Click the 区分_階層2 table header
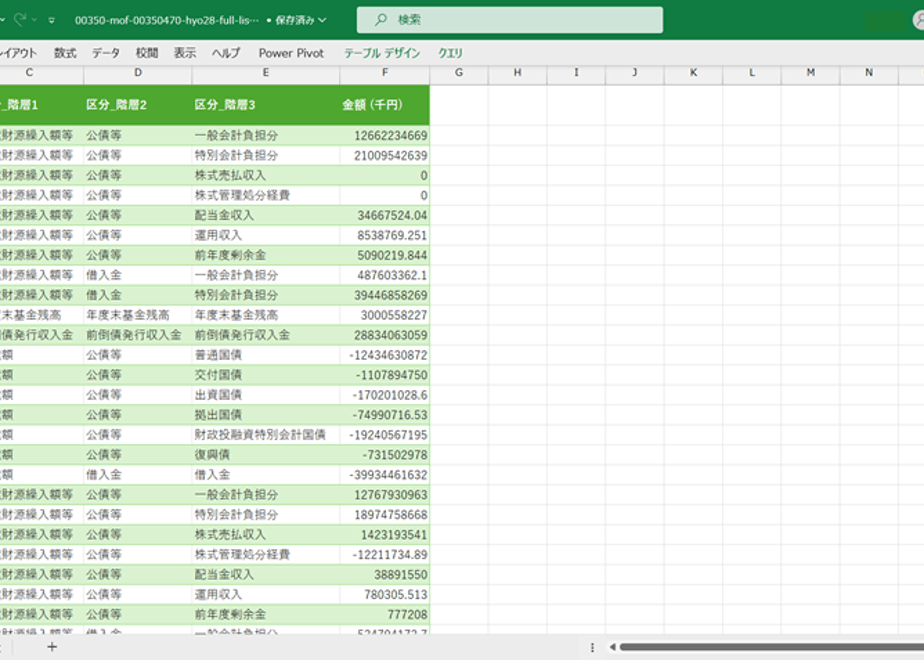The image size is (924, 660). click(x=138, y=105)
